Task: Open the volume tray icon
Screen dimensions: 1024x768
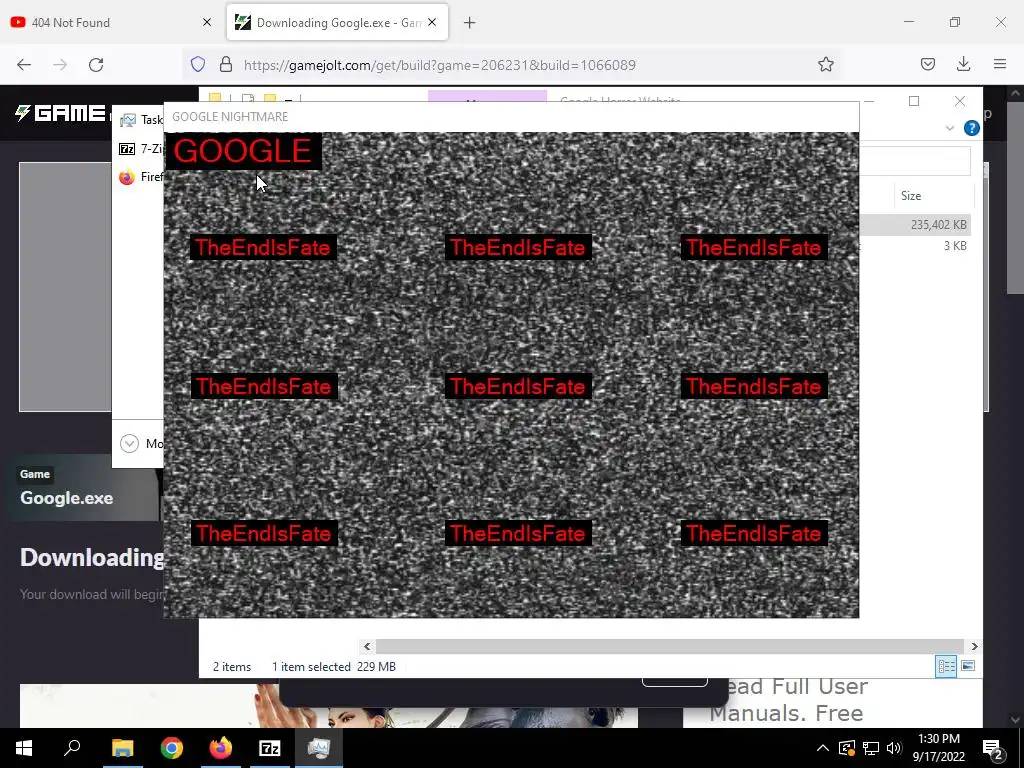Action: [x=893, y=748]
